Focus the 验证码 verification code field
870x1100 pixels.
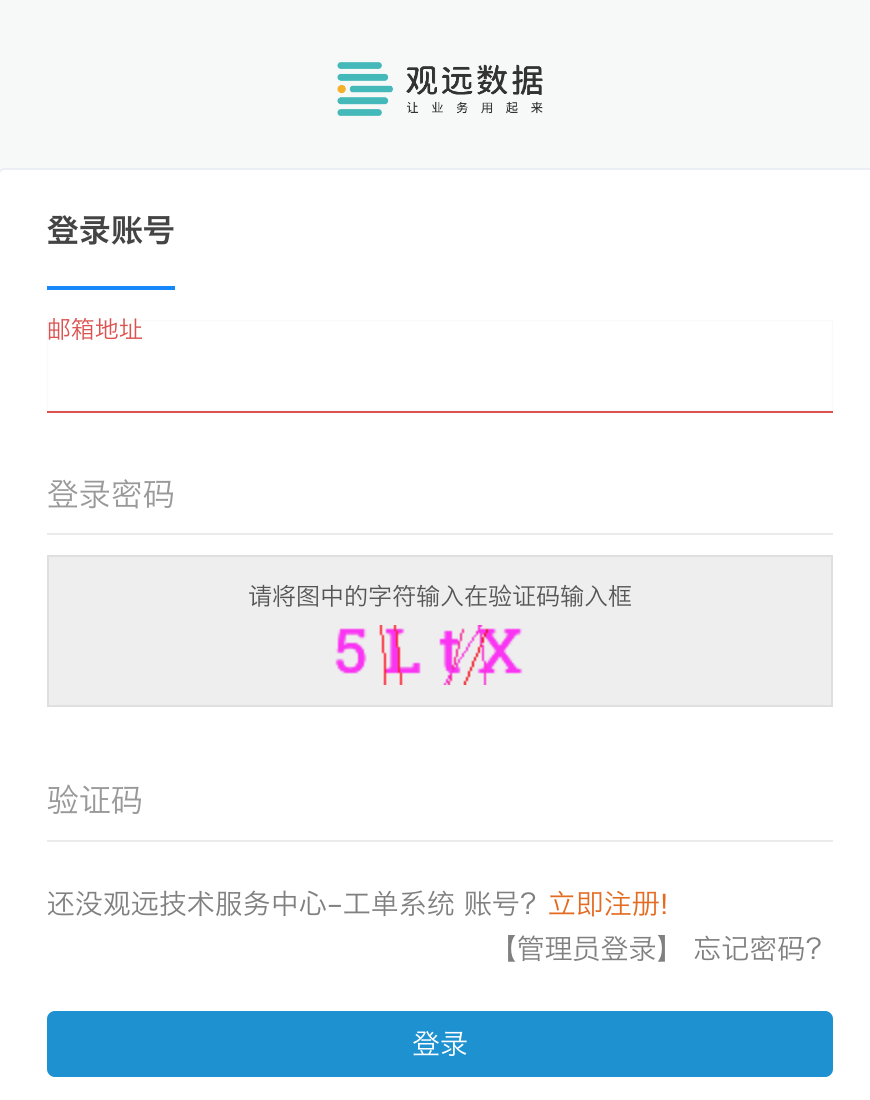point(439,801)
